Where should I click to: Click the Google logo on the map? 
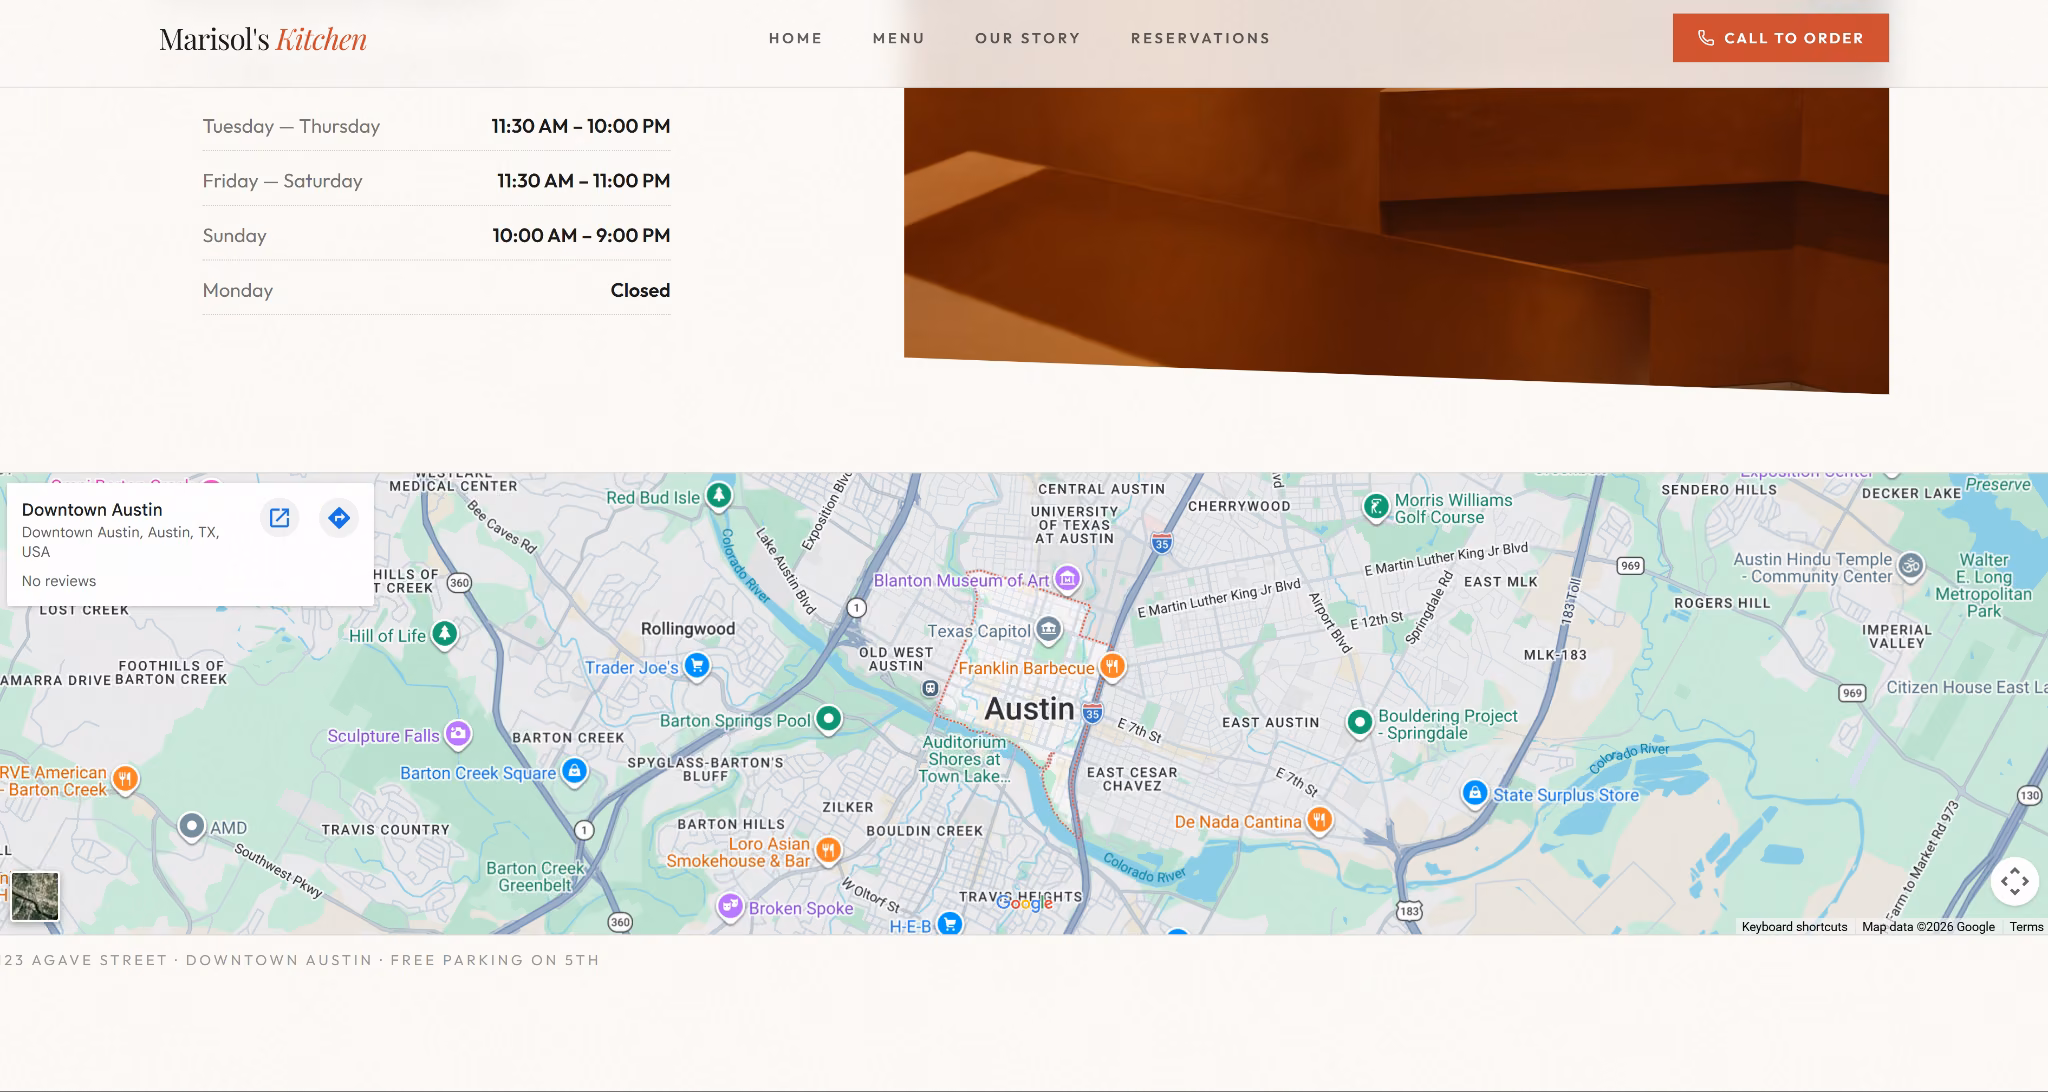1025,903
